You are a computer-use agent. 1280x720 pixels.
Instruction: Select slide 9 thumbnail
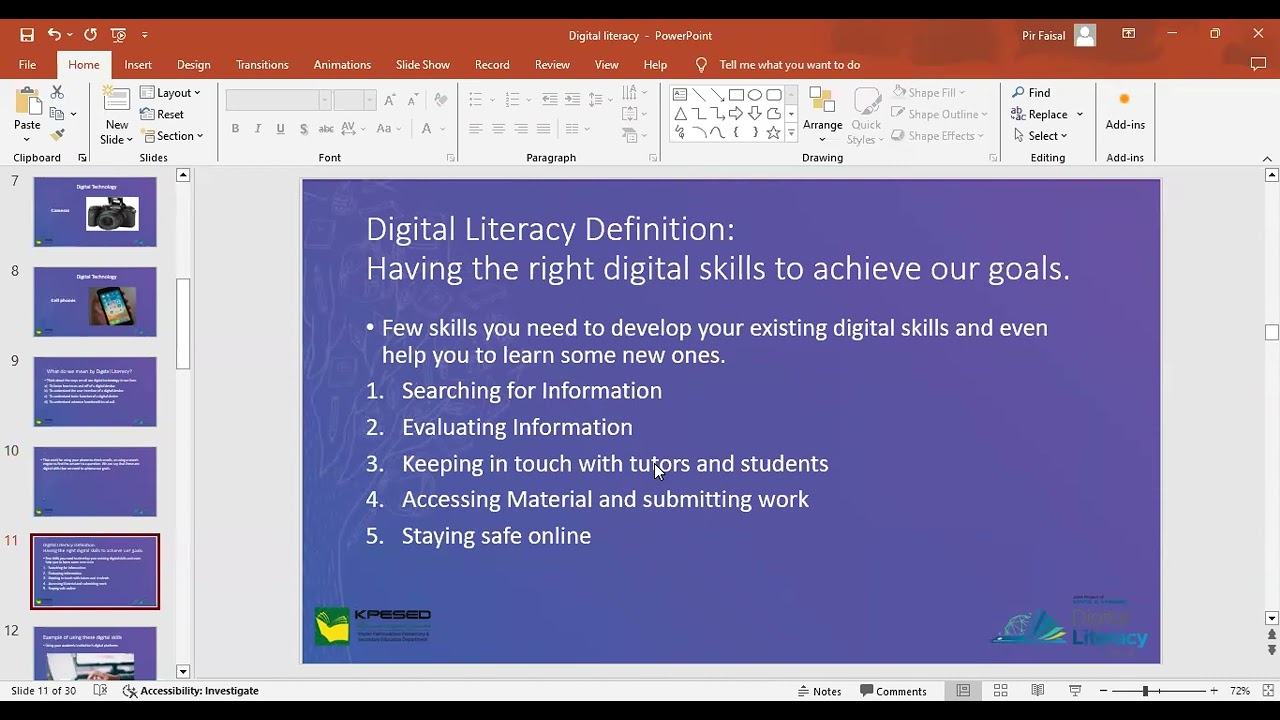point(95,391)
